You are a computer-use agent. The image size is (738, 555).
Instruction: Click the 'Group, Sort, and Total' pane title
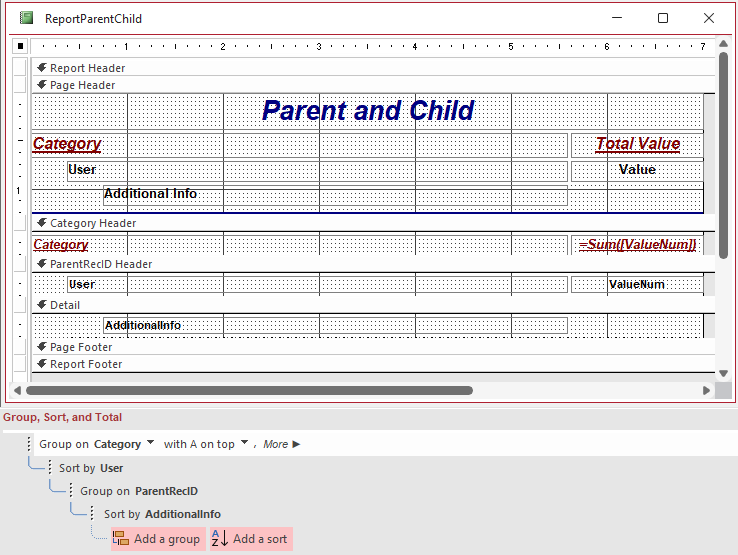pos(63,418)
